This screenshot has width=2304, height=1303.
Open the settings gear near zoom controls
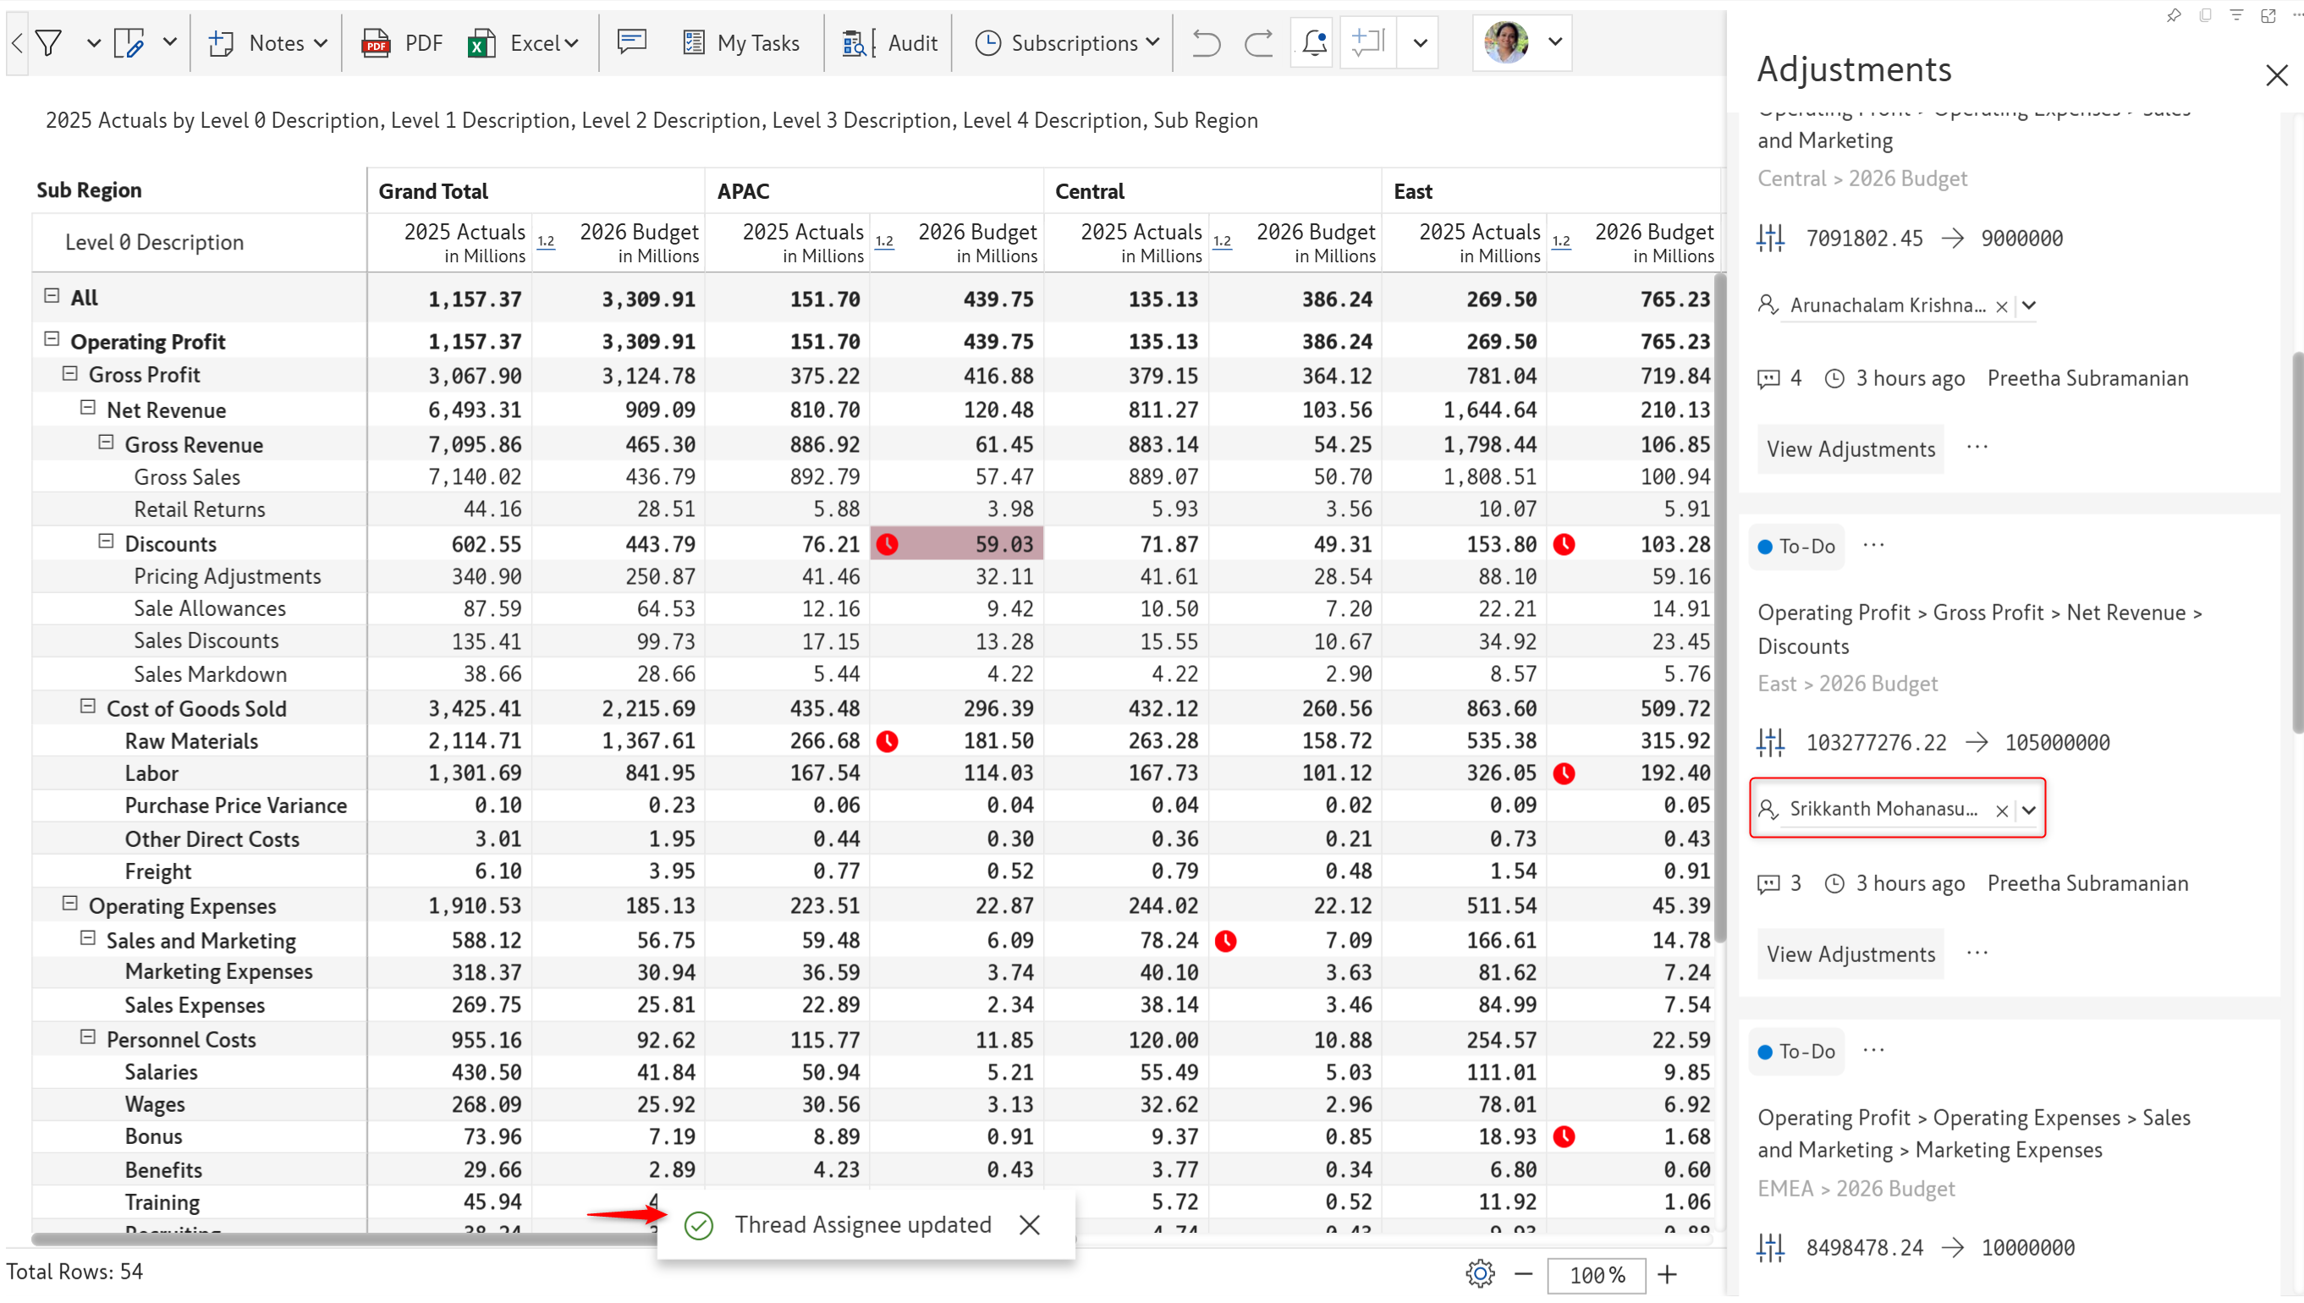tap(1480, 1274)
